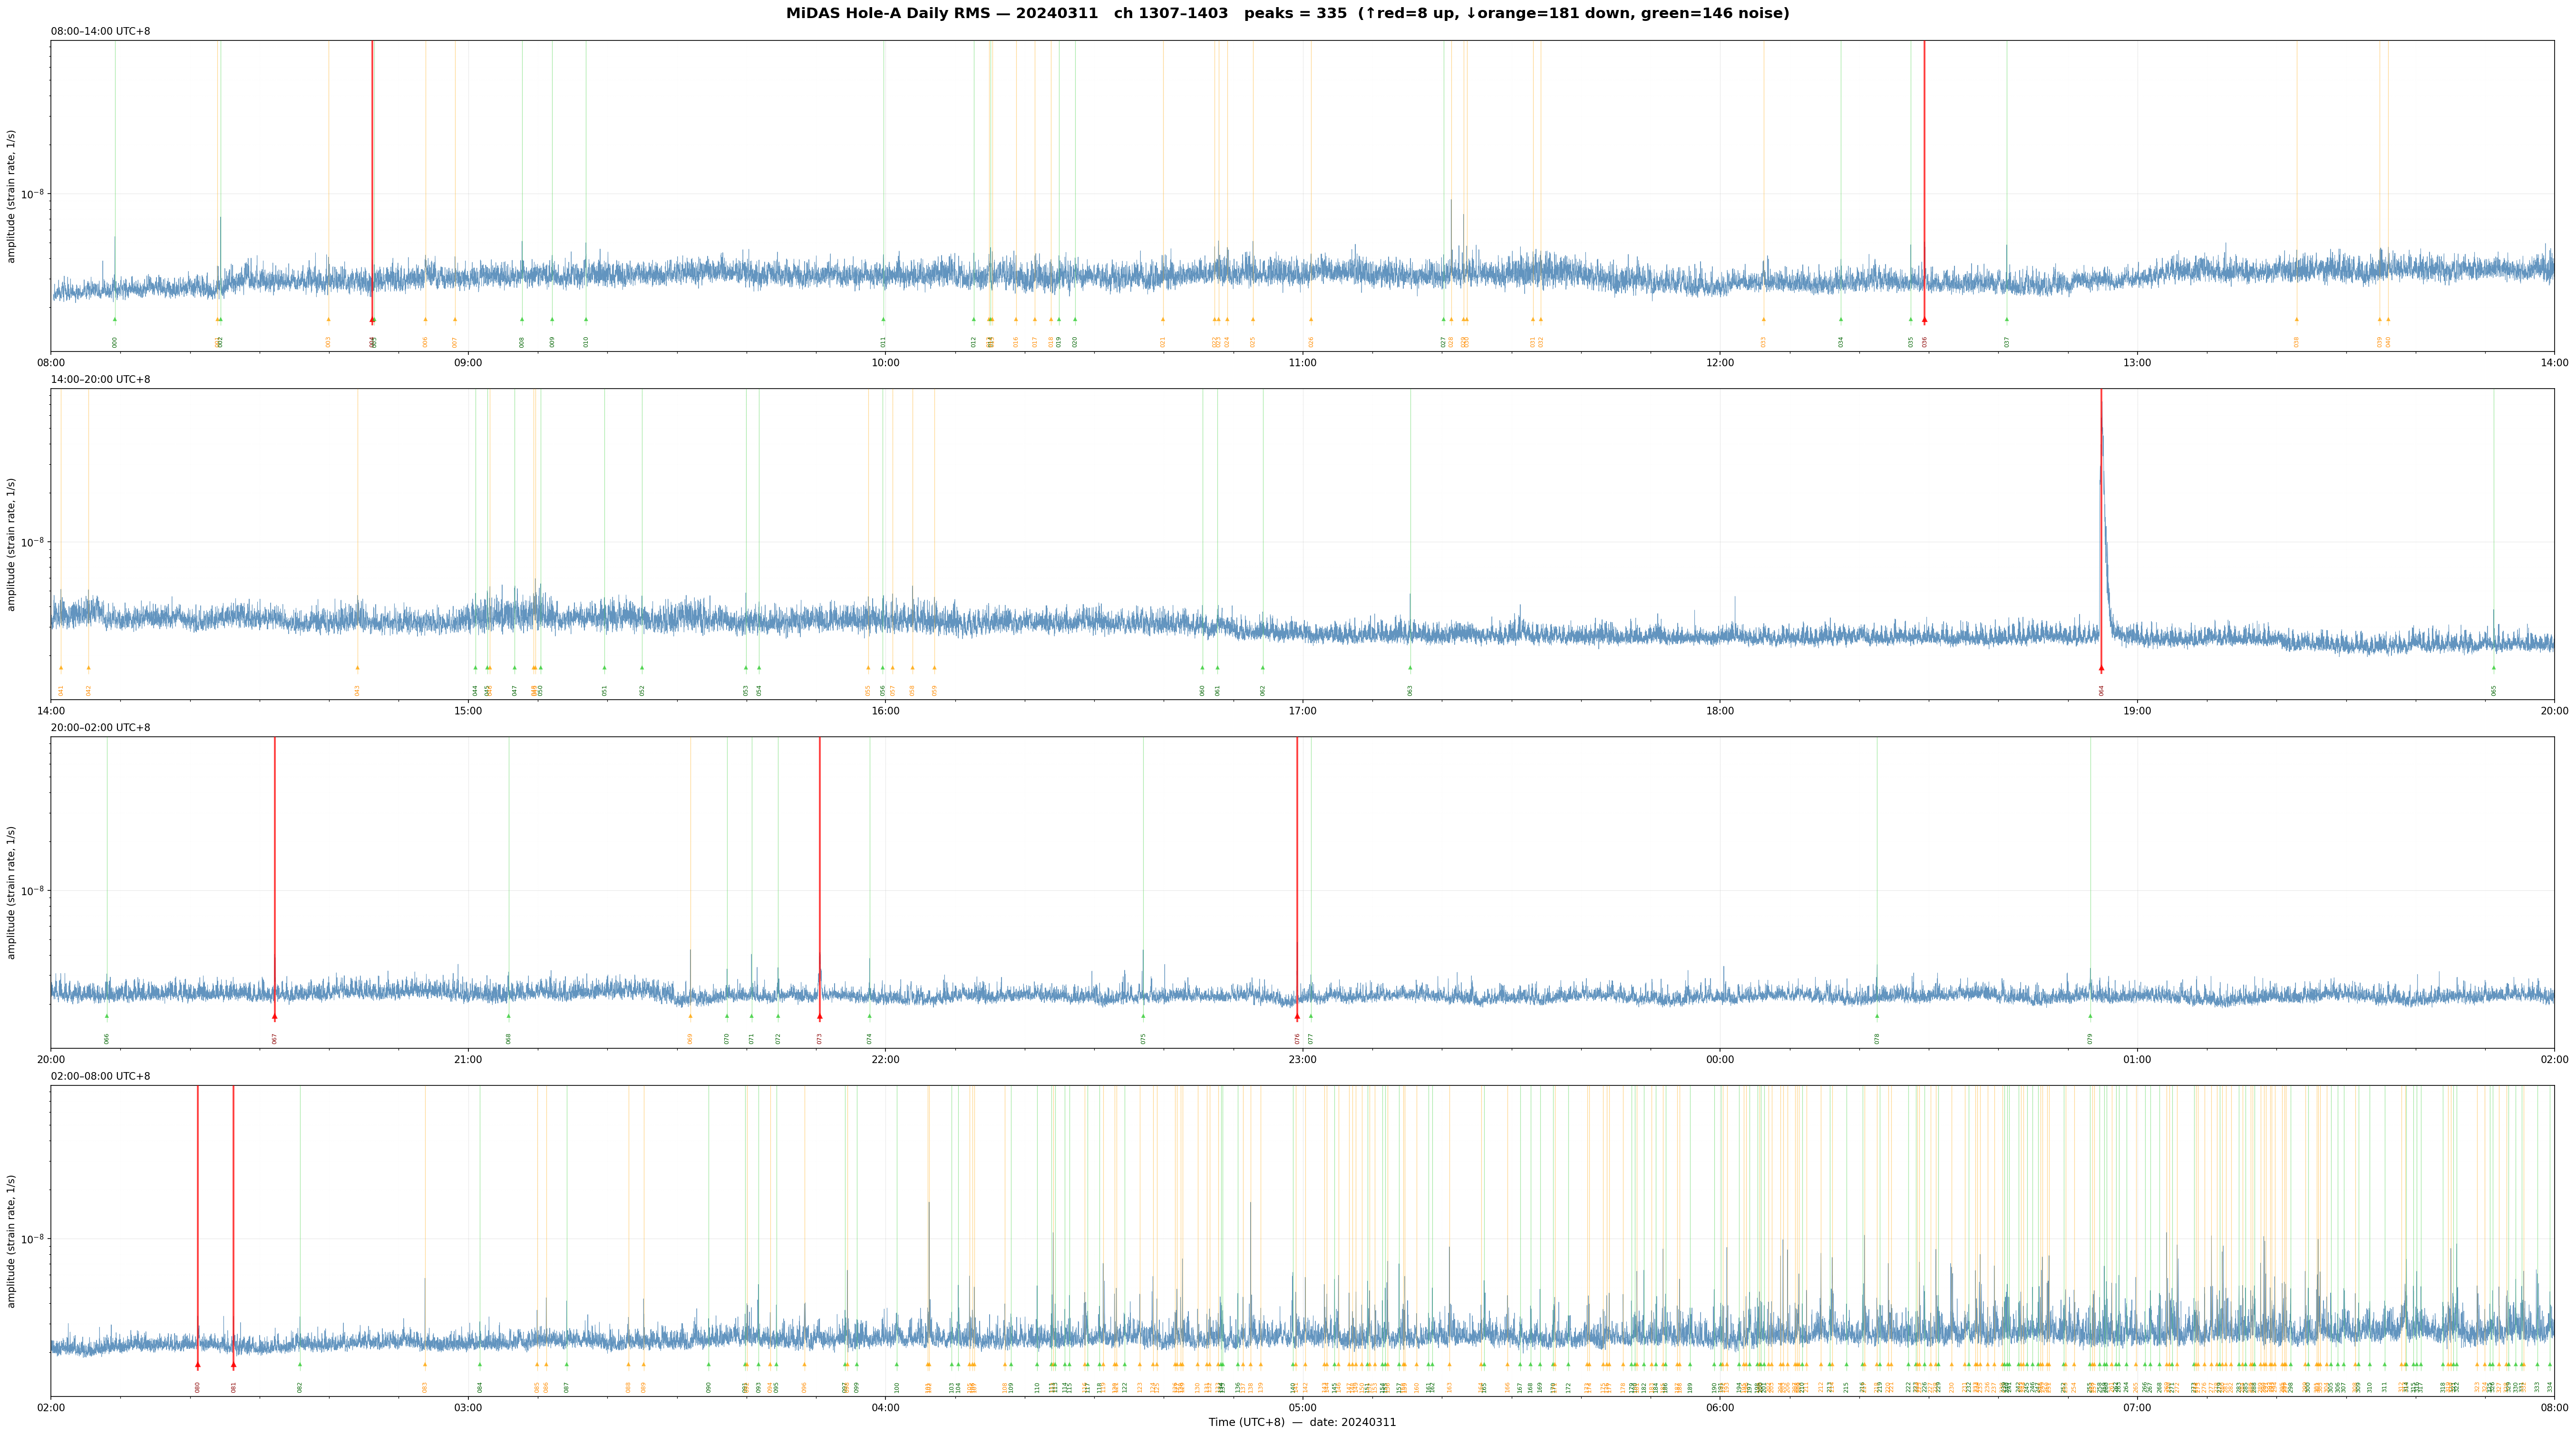Viewport: 2576px width, 1435px height.
Task: Select the 15:00 tick label
Action: 468,711
